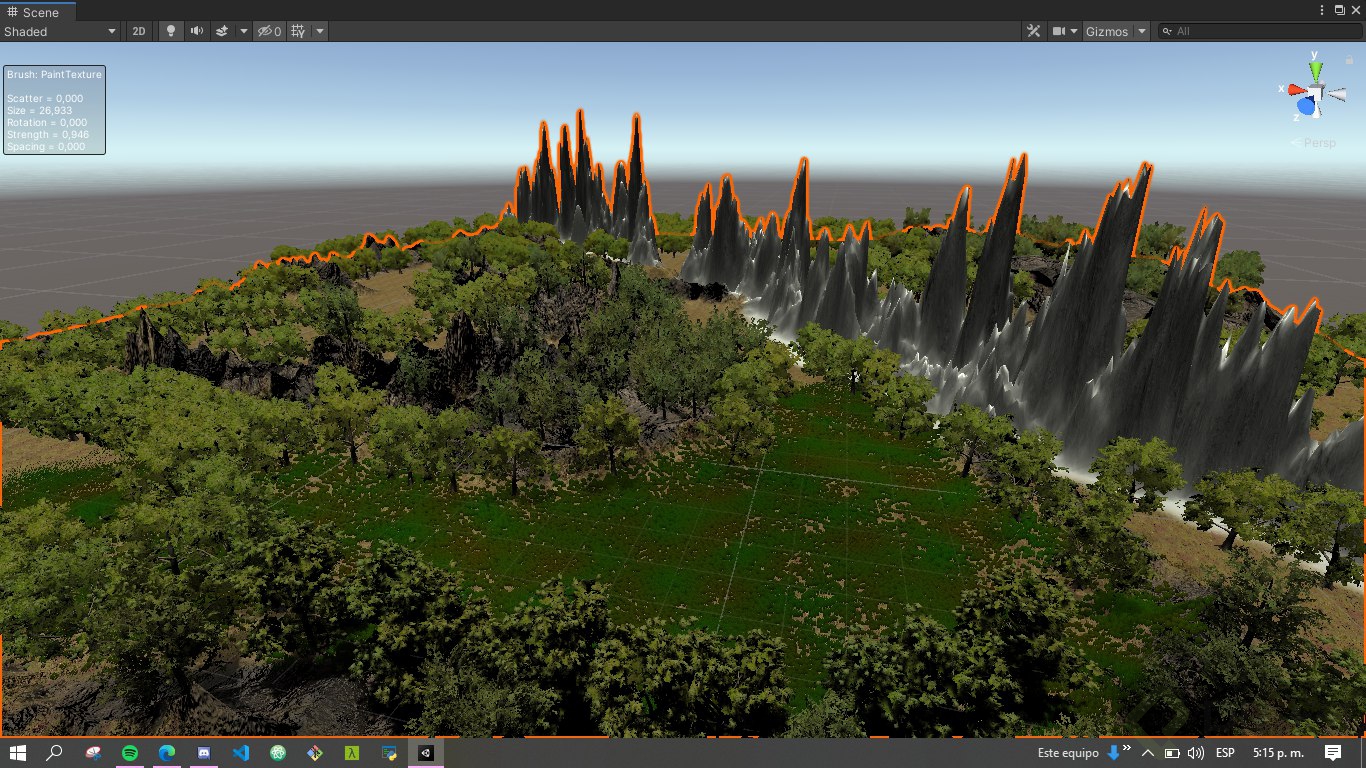Click the Spacing = 0,000 readout
This screenshot has width=1366, height=768.
coord(46,147)
